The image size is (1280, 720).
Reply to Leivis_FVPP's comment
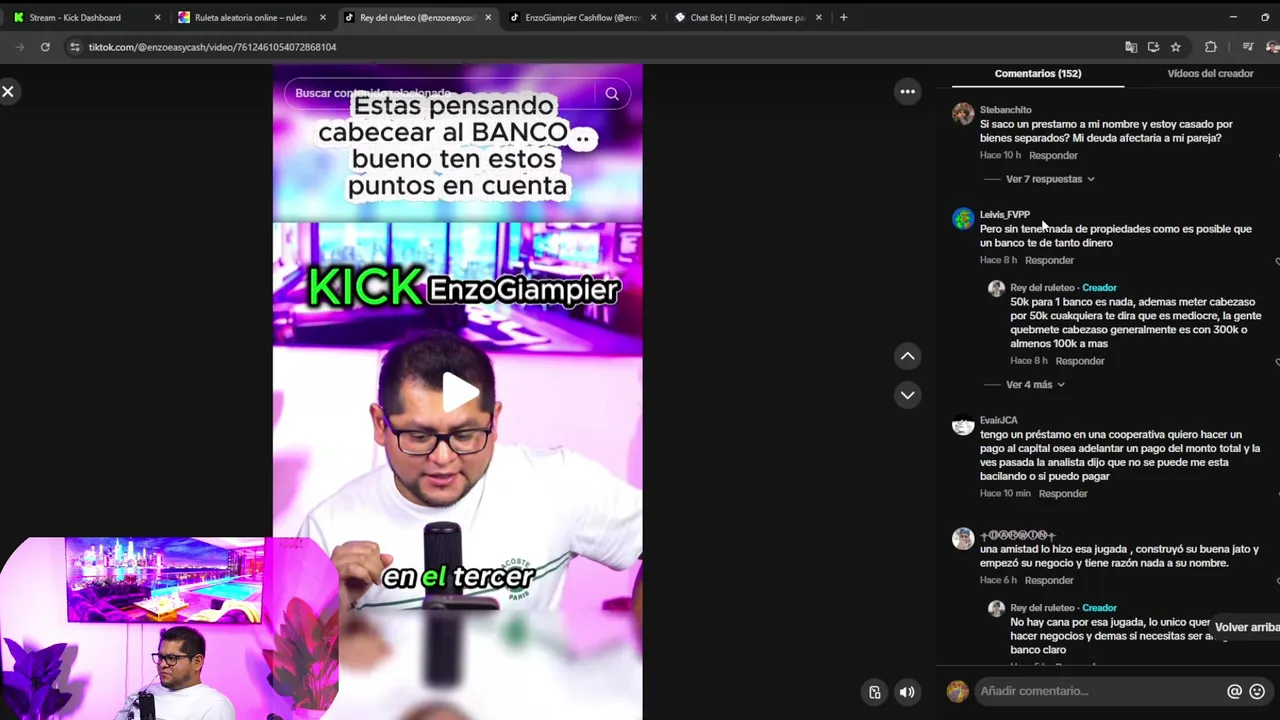(x=1049, y=261)
